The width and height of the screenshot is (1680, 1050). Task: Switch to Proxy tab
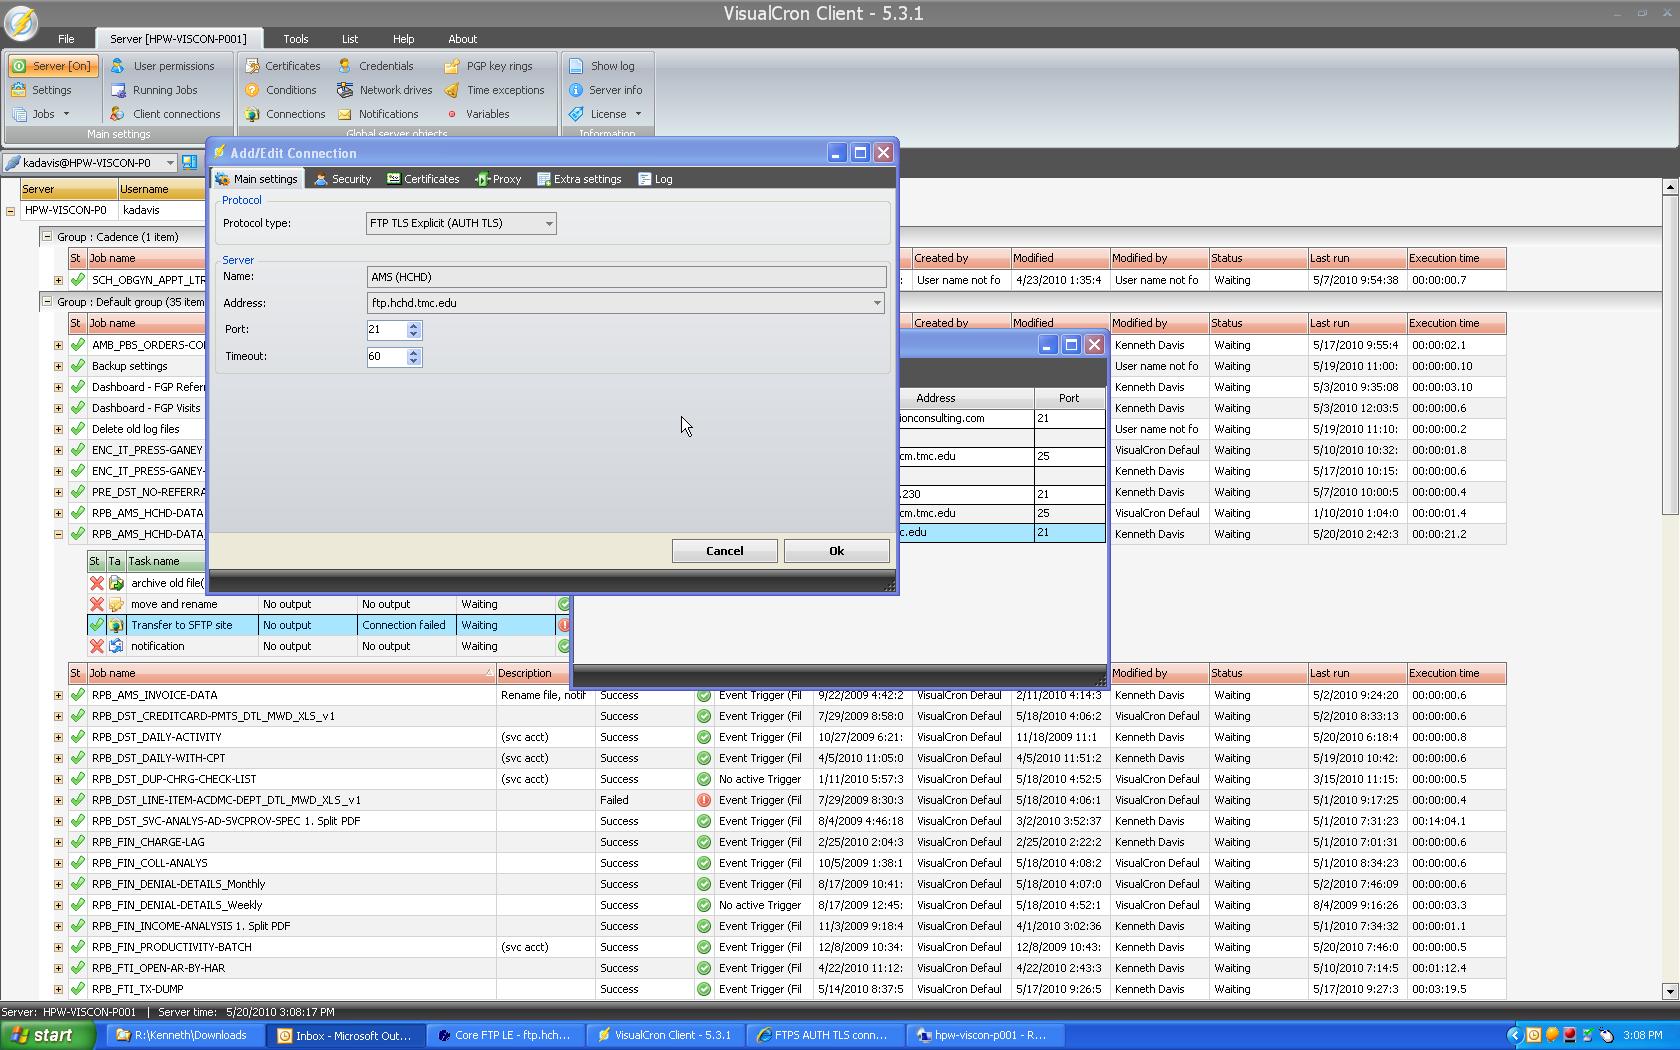(x=498, y=179)
